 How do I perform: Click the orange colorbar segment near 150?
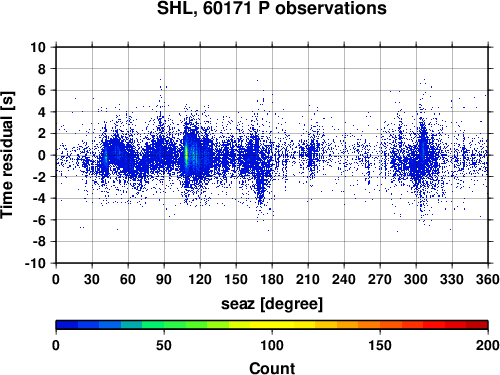point(380,325)
